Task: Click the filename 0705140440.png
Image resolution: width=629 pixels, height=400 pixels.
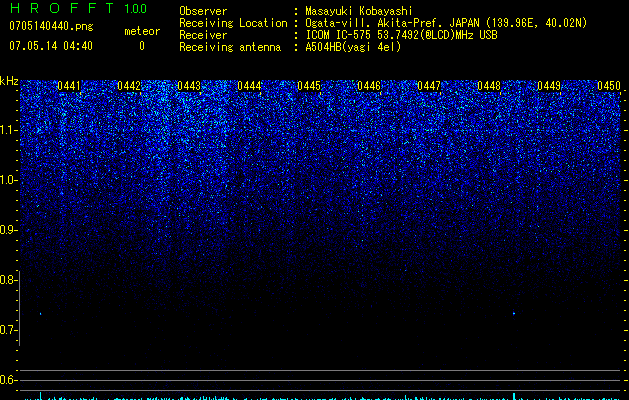Action: coord(51,26)
